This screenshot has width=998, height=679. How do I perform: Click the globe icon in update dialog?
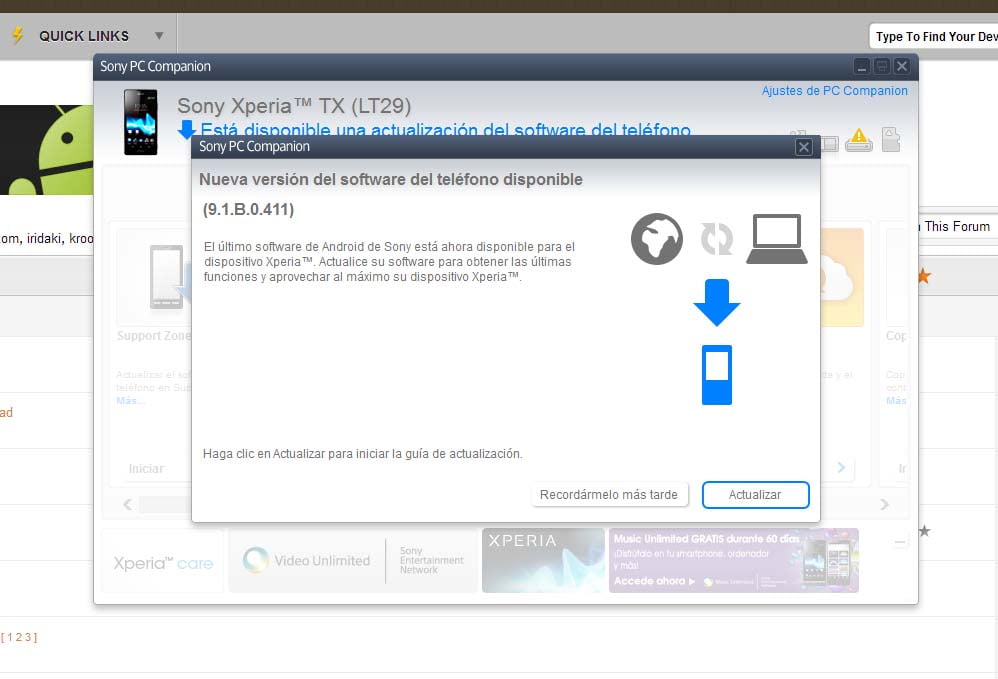click(x=656, y=239)
